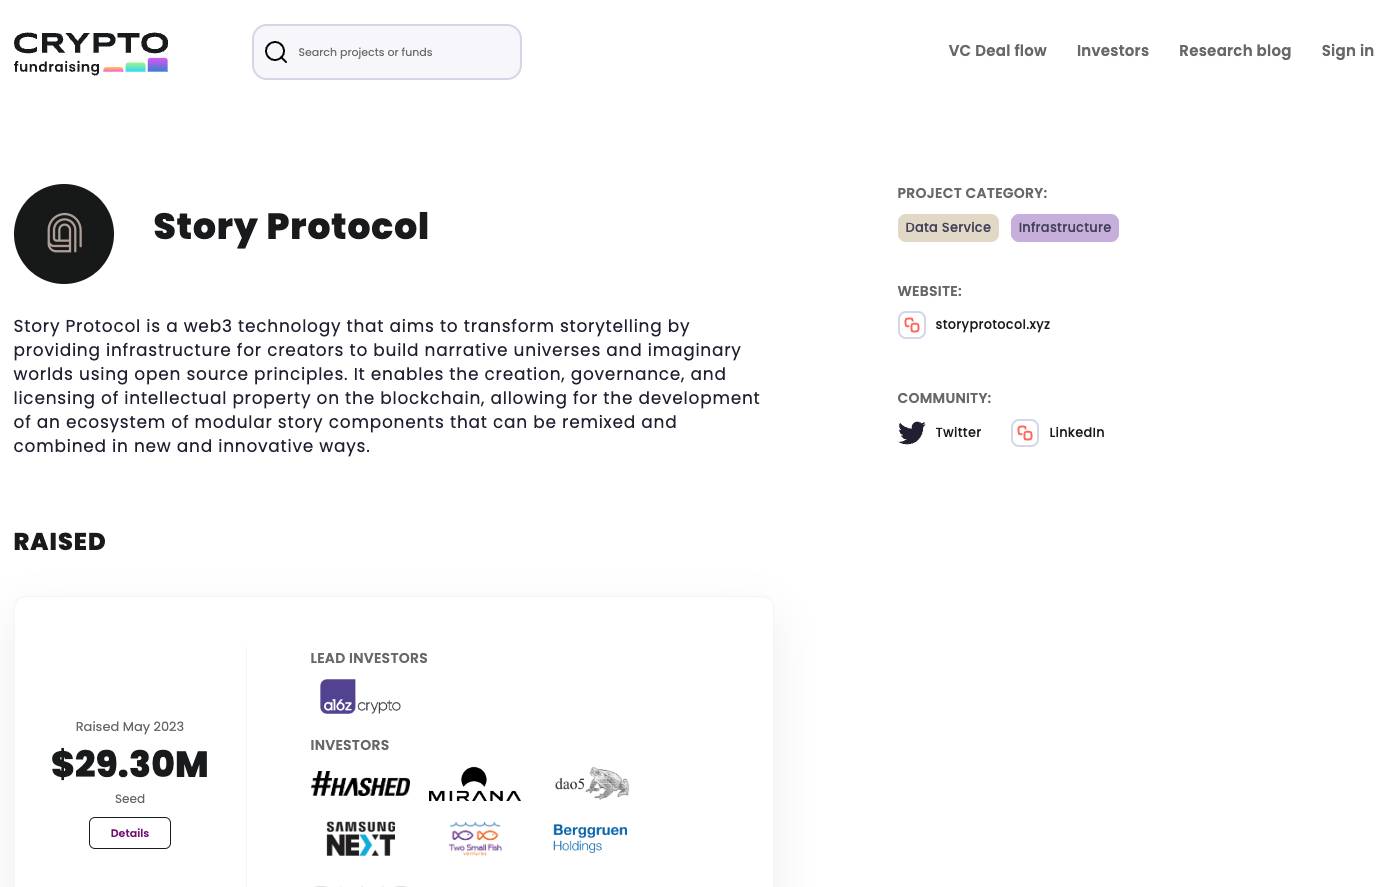This screenshot has width=1388, height=887.
Task: Open the Mirana investor logo
Action: (474, 784)
